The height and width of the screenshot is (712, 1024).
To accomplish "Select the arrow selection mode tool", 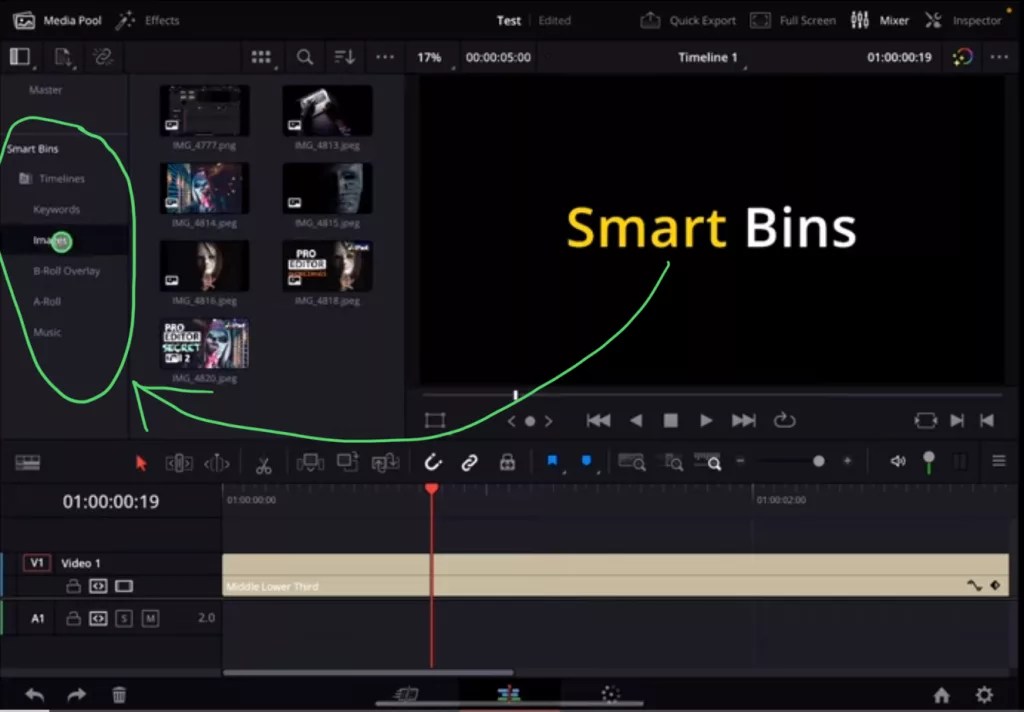I will (141, 461).
